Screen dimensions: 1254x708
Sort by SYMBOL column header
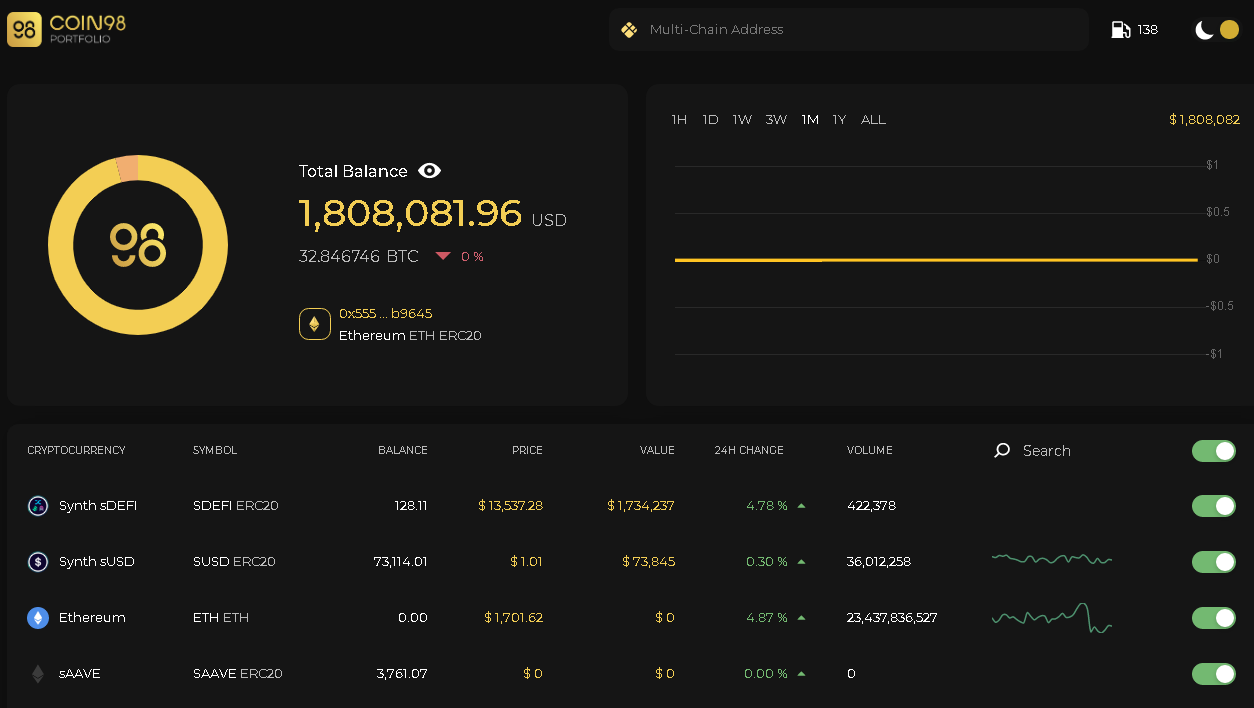[x=215, y=451]
